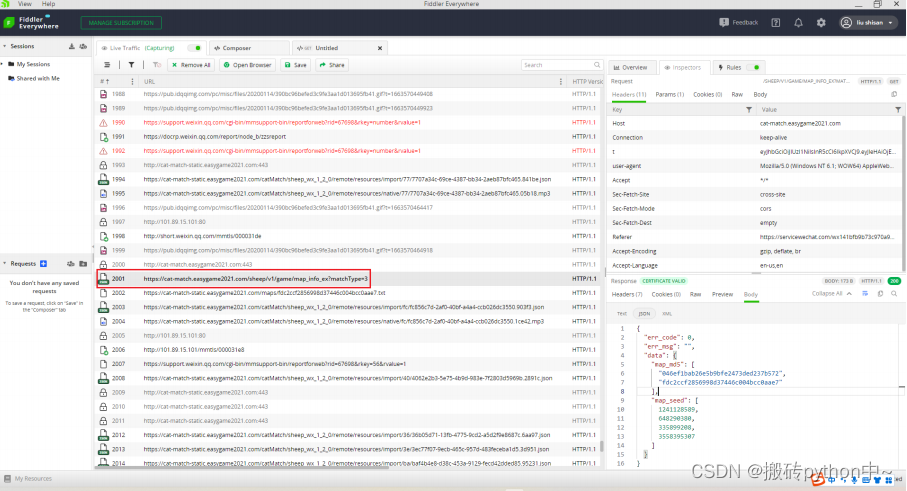Click the help question mark icon
Viewport: 907px width, 491px height.
776,22
